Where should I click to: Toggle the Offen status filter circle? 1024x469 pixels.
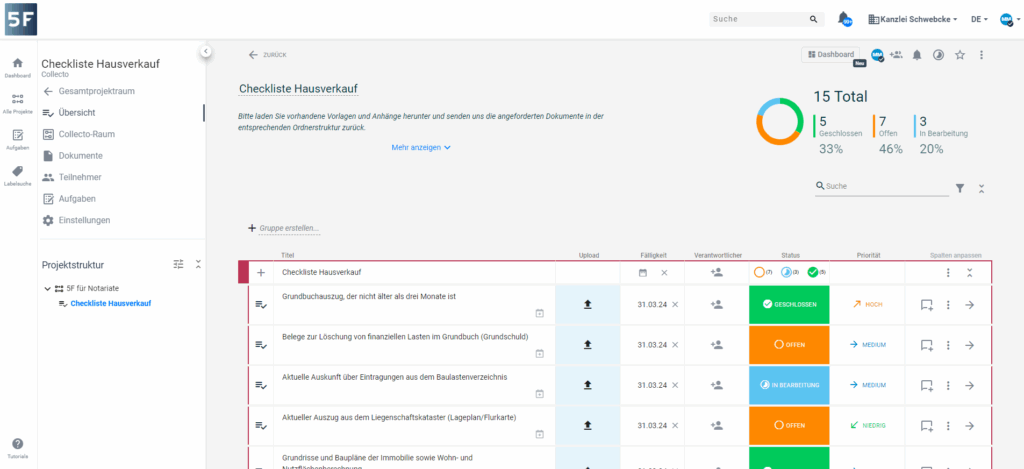pyautogui.click(x=759, y=272)
